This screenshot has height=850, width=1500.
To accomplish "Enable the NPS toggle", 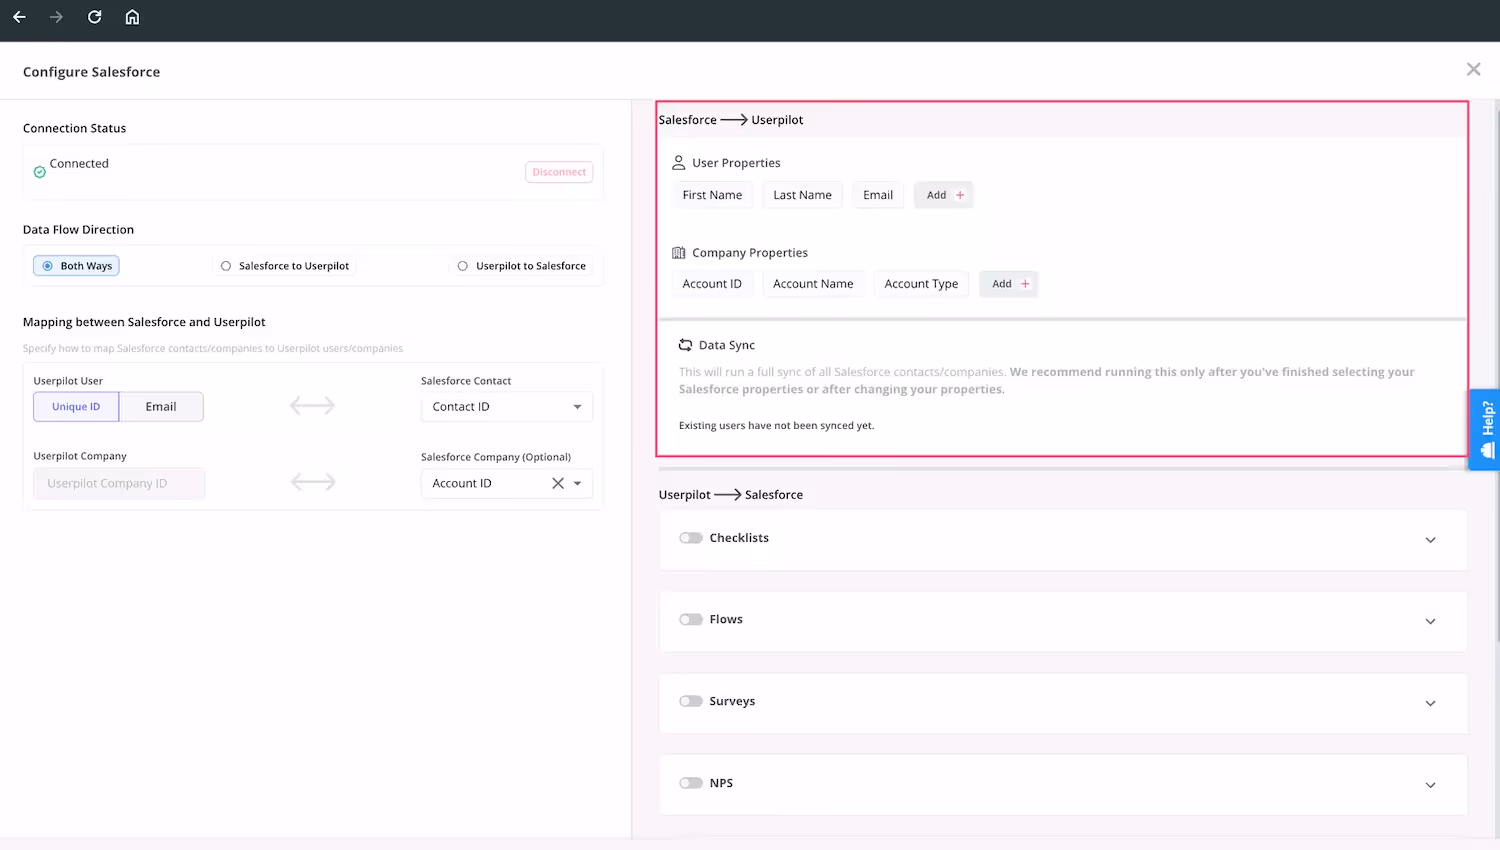I will tap(691, 783).
